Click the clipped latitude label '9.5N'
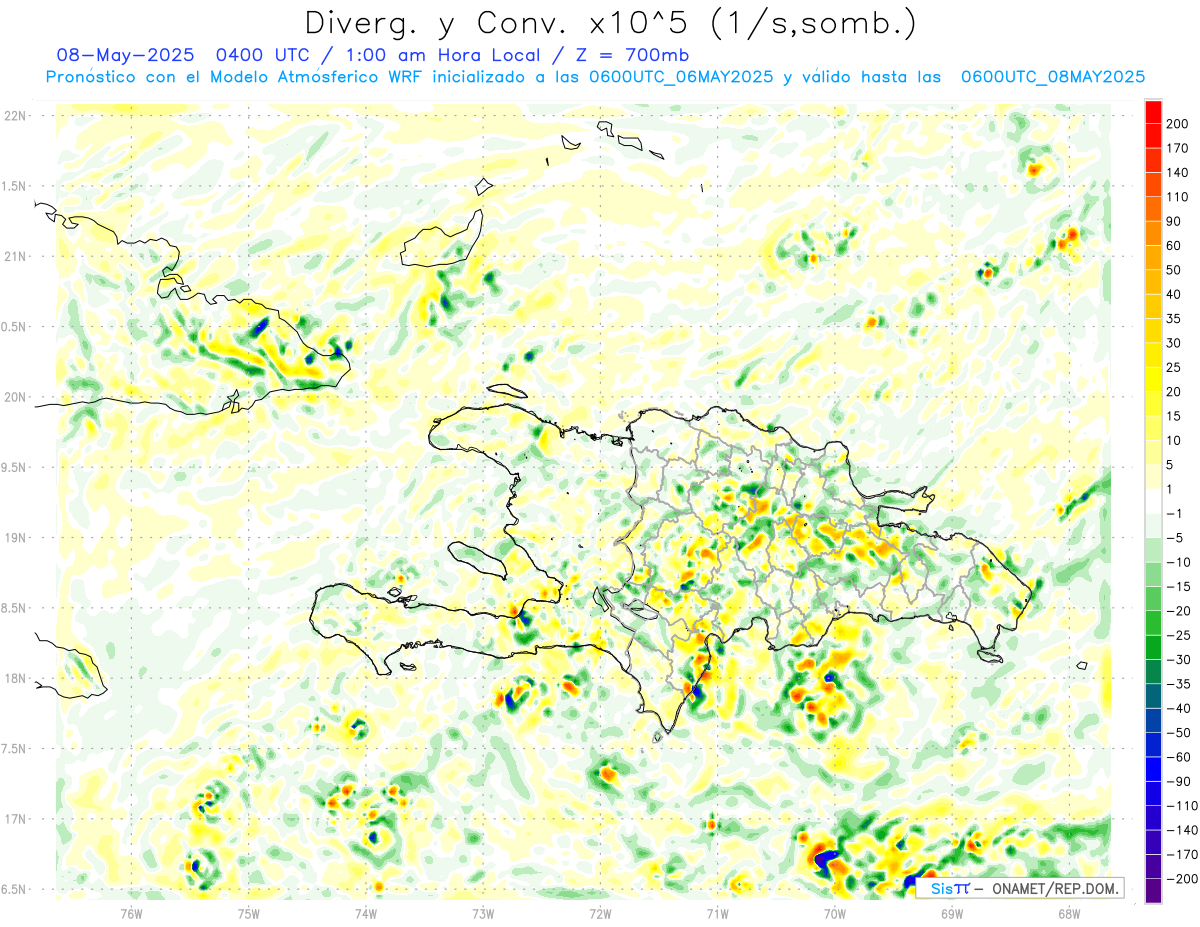The height and width of the screenshot is (927, 1200). (x=13, y=467)
